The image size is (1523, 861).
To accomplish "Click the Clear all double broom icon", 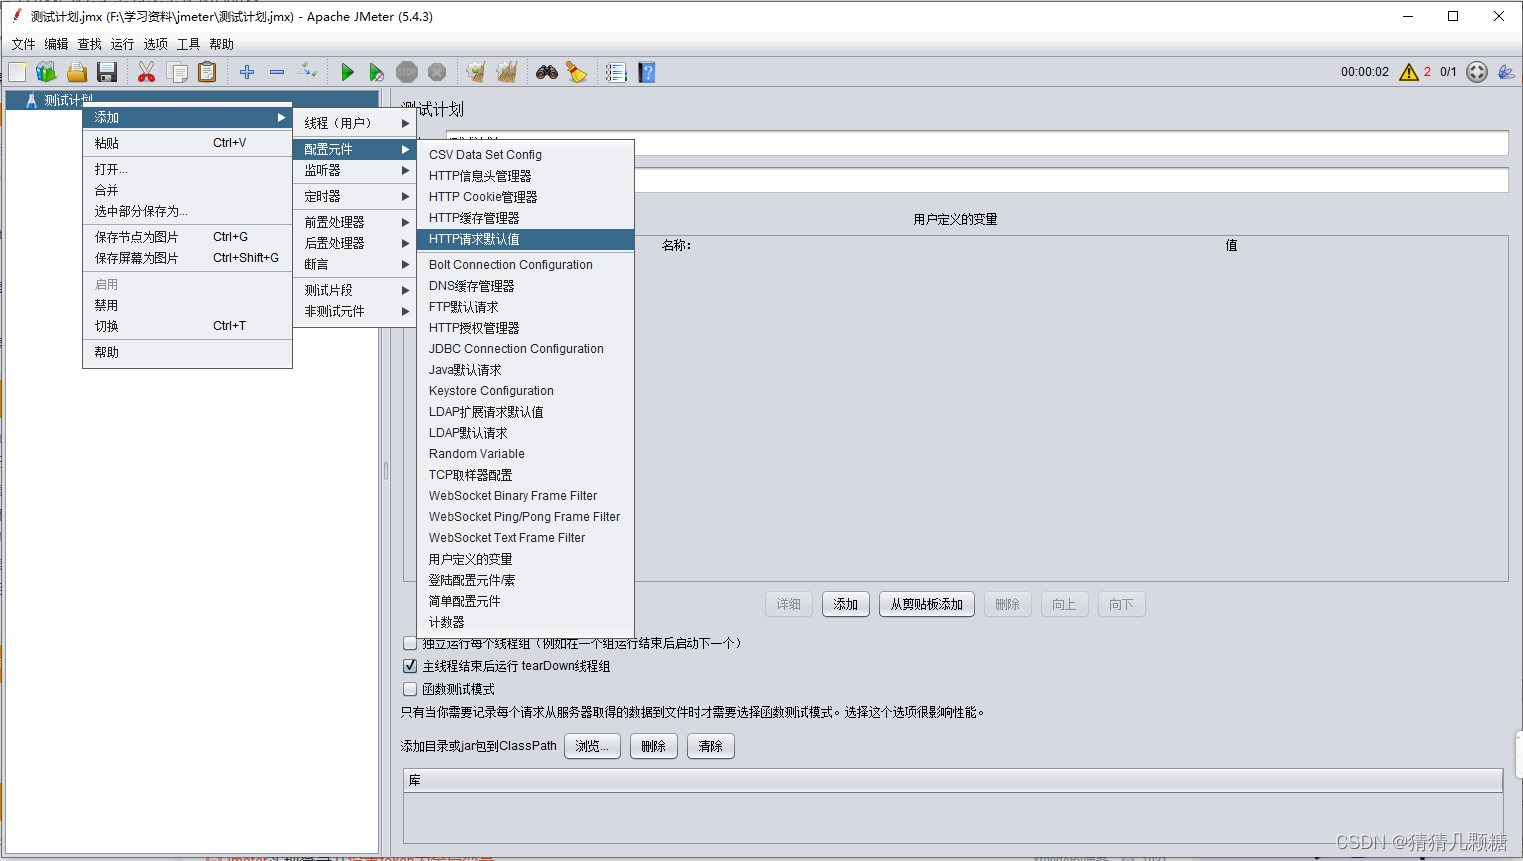I will click(x=507, y=72).
